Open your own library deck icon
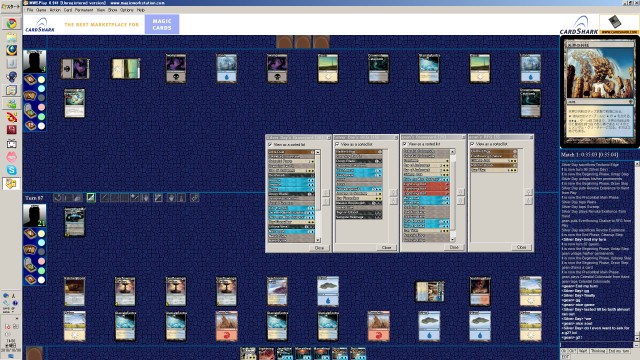Image resolution: width=640 pixels, height=360 pixels. click(x=30, y=234)
